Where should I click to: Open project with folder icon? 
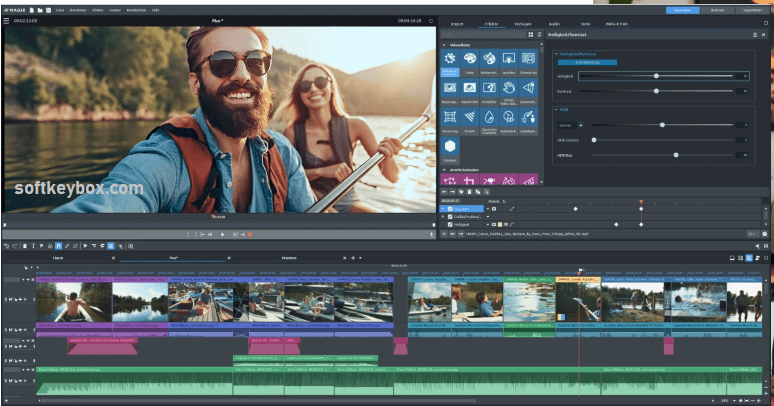[40, 10]
